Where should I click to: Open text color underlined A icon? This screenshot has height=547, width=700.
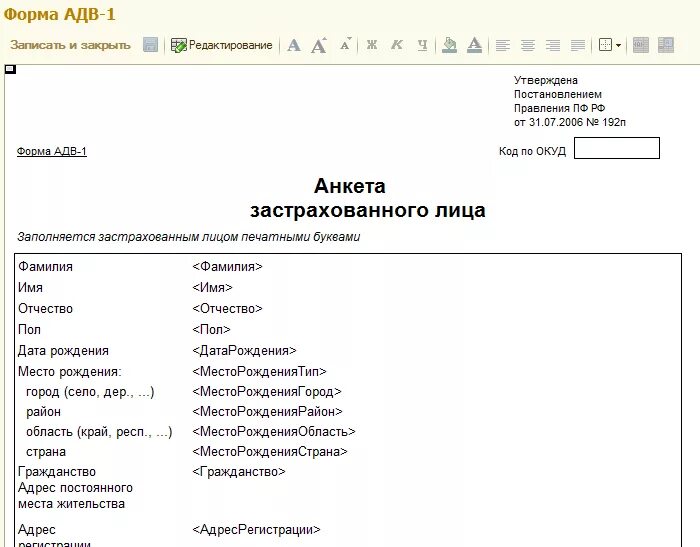[x=474, y=45]
